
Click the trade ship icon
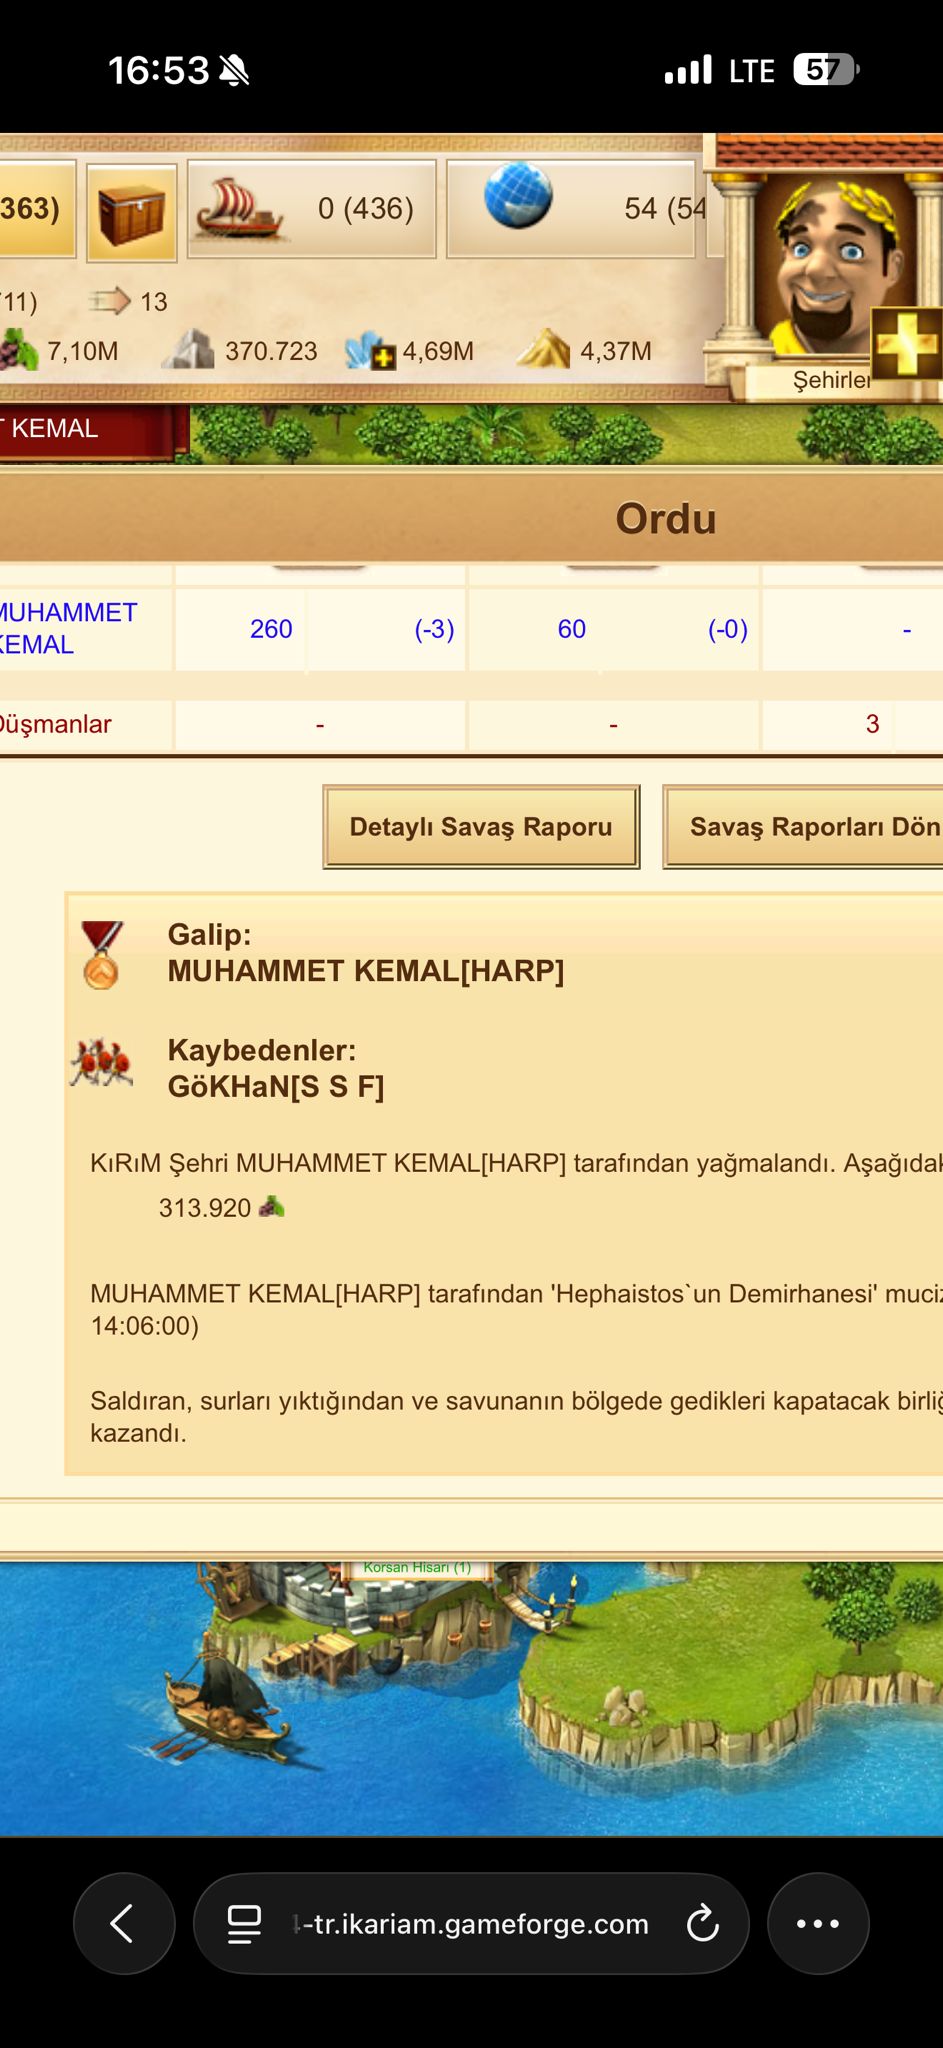(243, 209)
